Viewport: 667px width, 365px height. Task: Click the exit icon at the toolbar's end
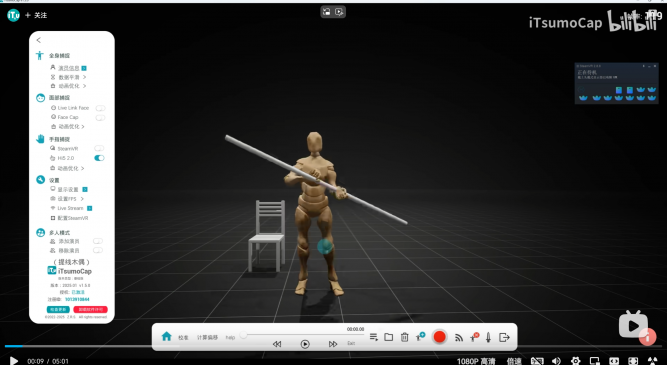(x=504, y=337)
